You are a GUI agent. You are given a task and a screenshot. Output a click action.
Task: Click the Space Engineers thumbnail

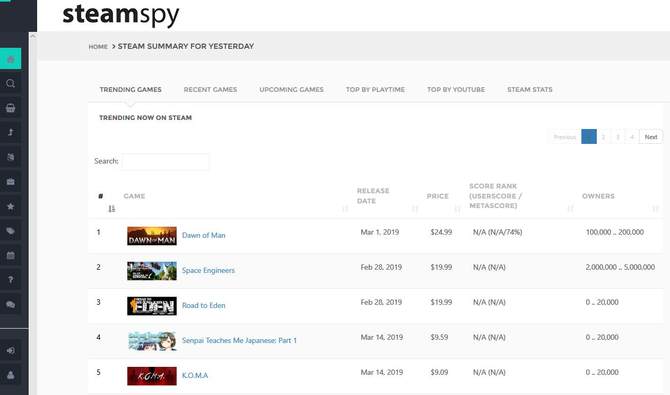tap(152, 271)
